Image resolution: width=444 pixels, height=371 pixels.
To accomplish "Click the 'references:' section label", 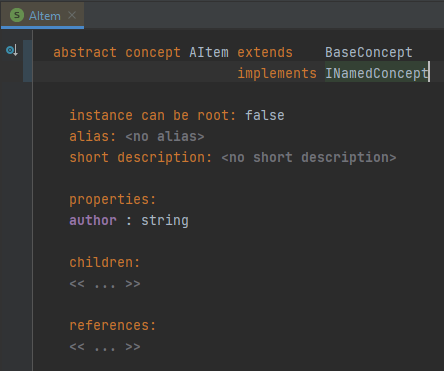I will 113,325.
